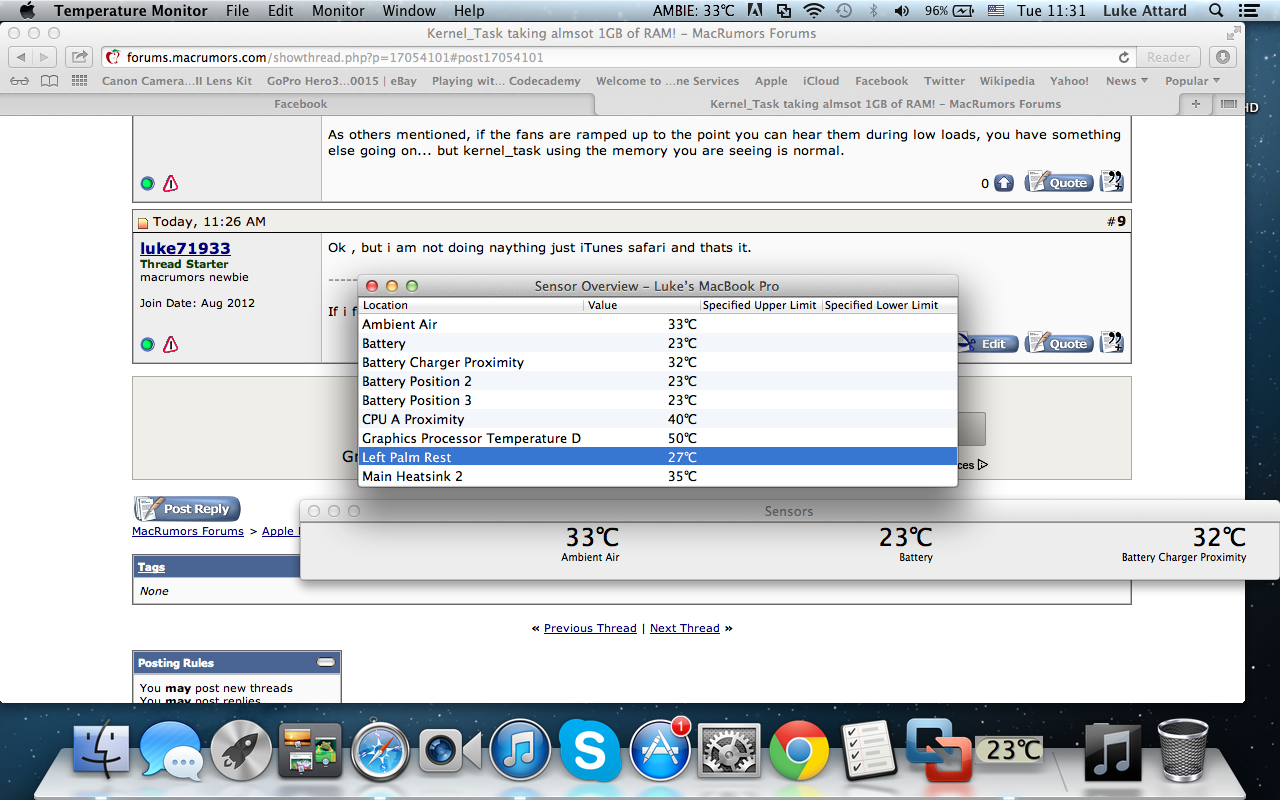
Task: Select the CPU A Proximity sensor row
Action: 658,419
